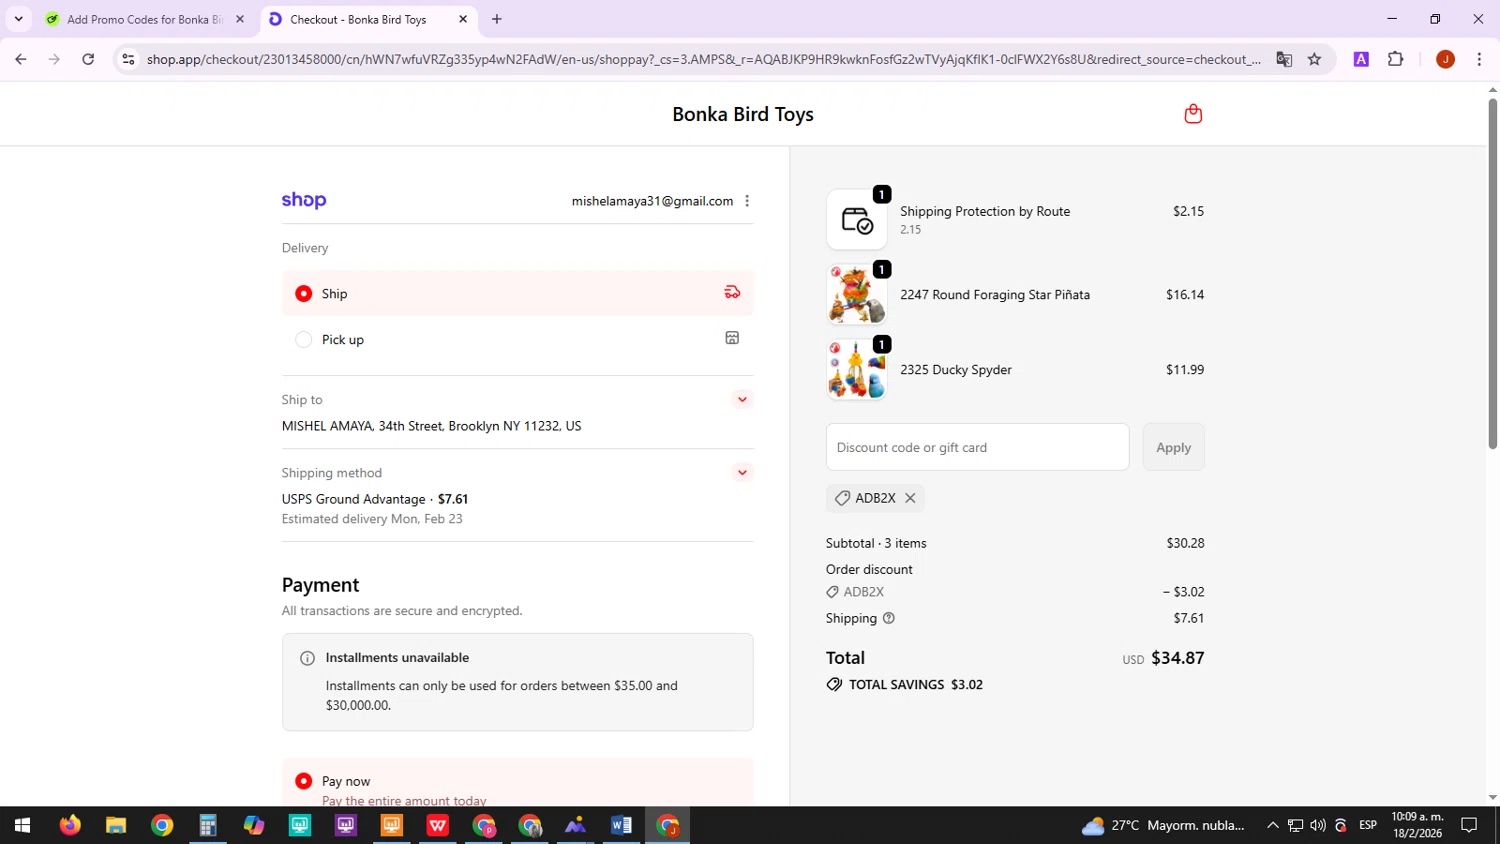
Task: Select the Pick up radio button
Action: [304, 340]
